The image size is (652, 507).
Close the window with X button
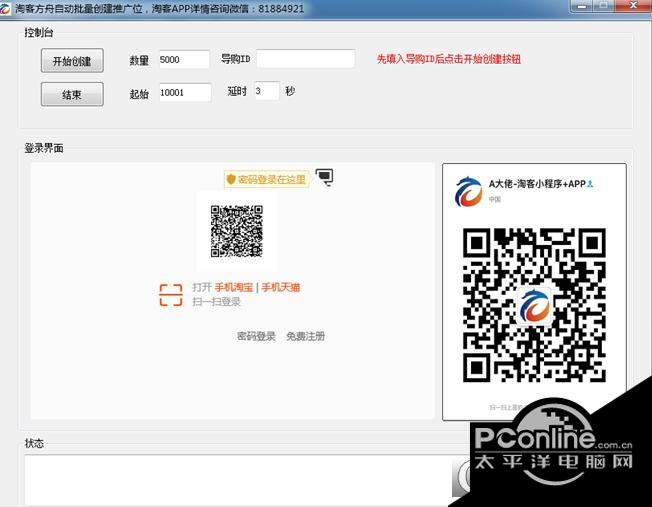click(x=633, y=6)
